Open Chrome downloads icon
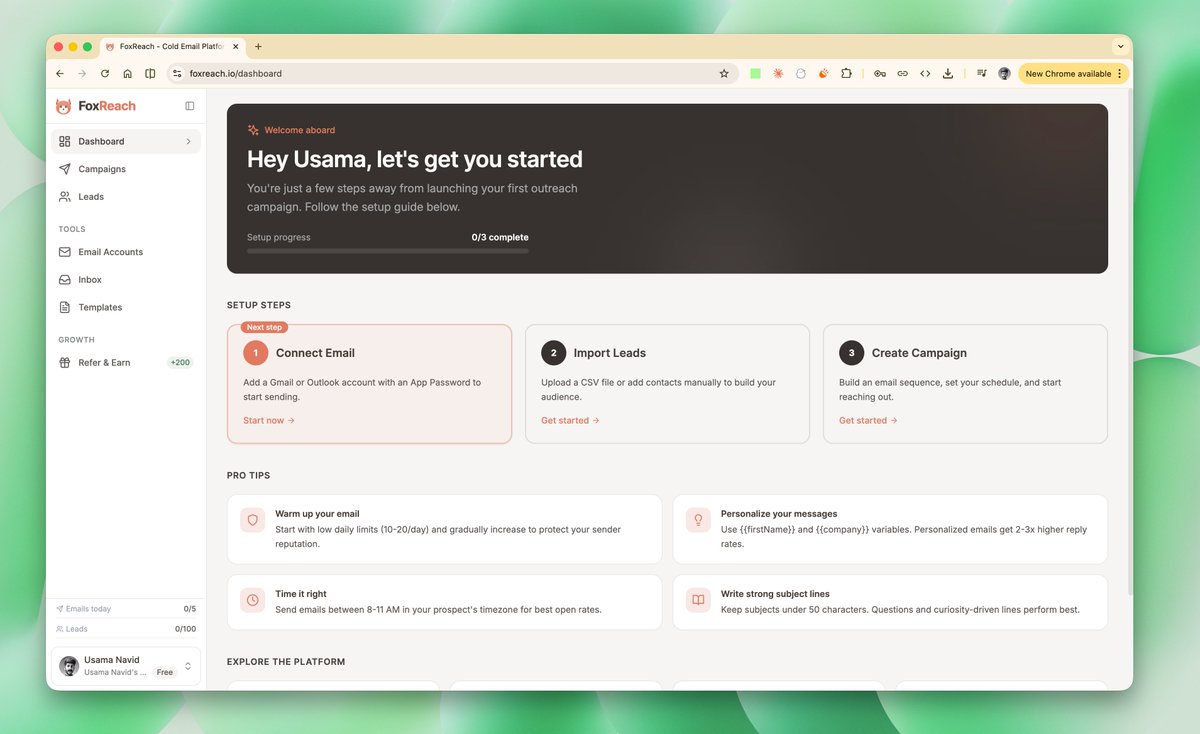This screenshot has width=1200, height=734. [948, 74]
